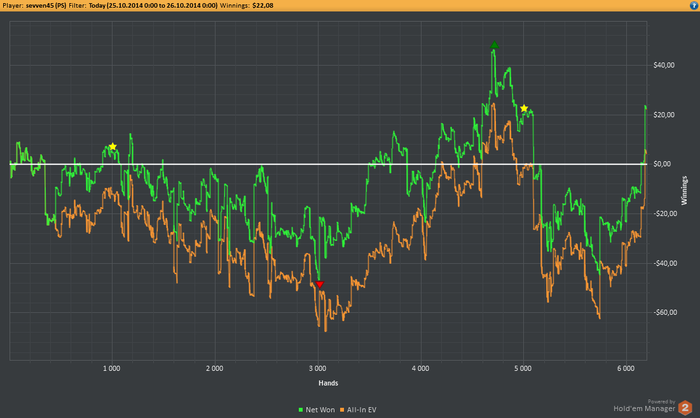
Task: Click the 4 000 x-axis label
Action: click(421, 368)
